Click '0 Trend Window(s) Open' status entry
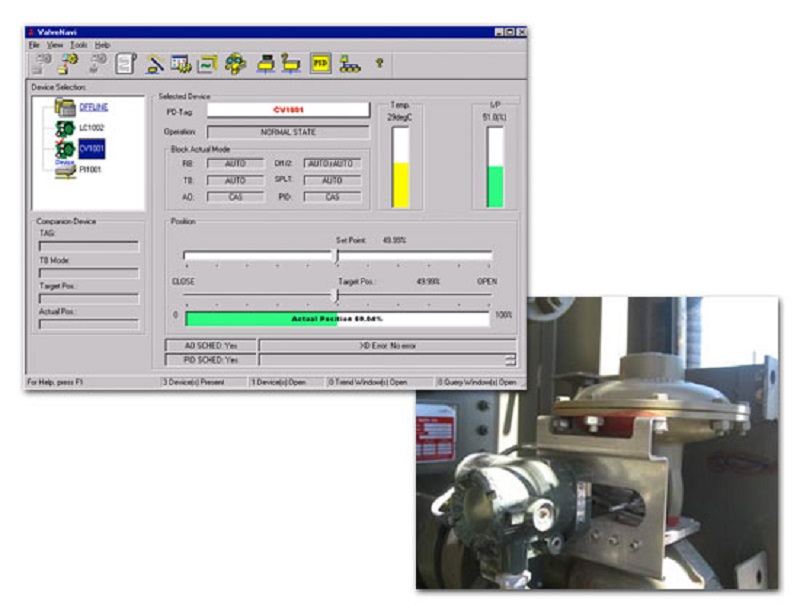The image size is (800, 608). pyautogui.click(x=368, y=382)
